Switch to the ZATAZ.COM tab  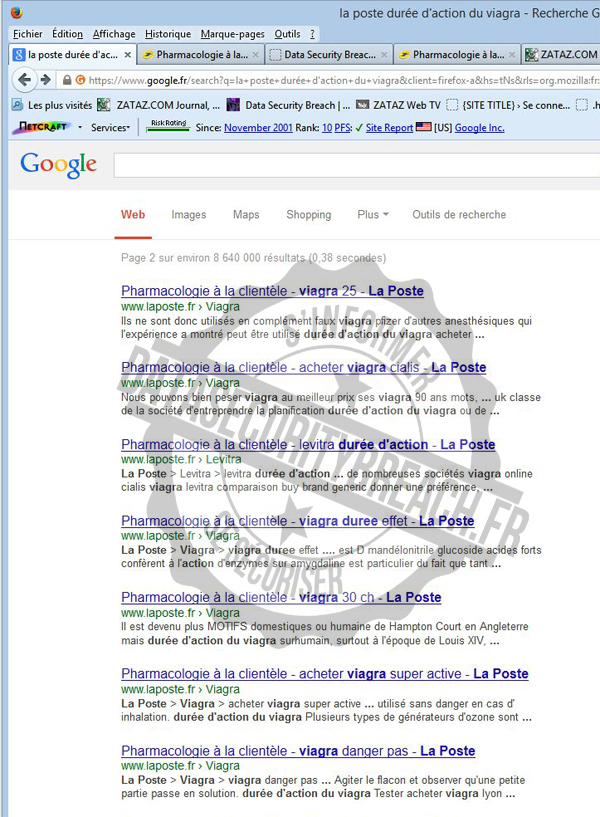pyautogui.click(x=561, y=55)
